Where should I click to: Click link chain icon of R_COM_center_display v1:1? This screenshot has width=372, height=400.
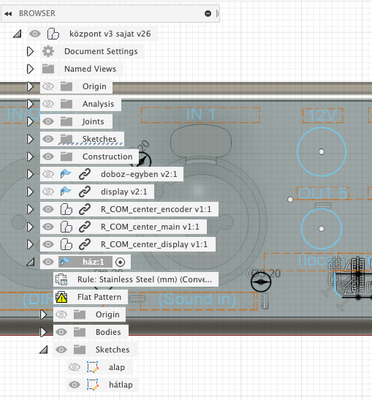tap(85, 245)
